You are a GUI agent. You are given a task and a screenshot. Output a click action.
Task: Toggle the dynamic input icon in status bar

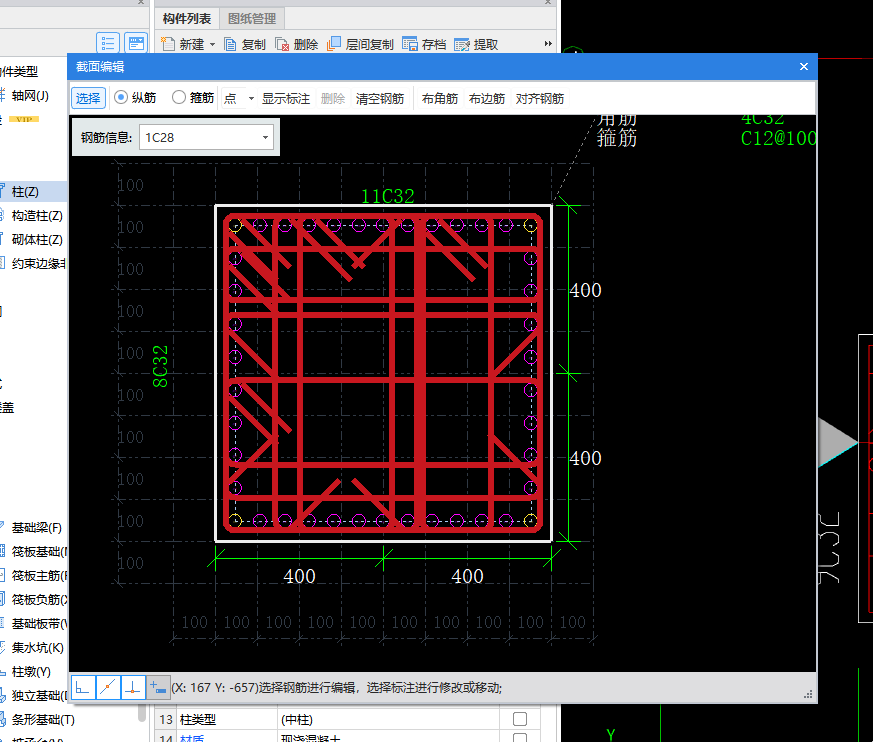pos(158,687)
